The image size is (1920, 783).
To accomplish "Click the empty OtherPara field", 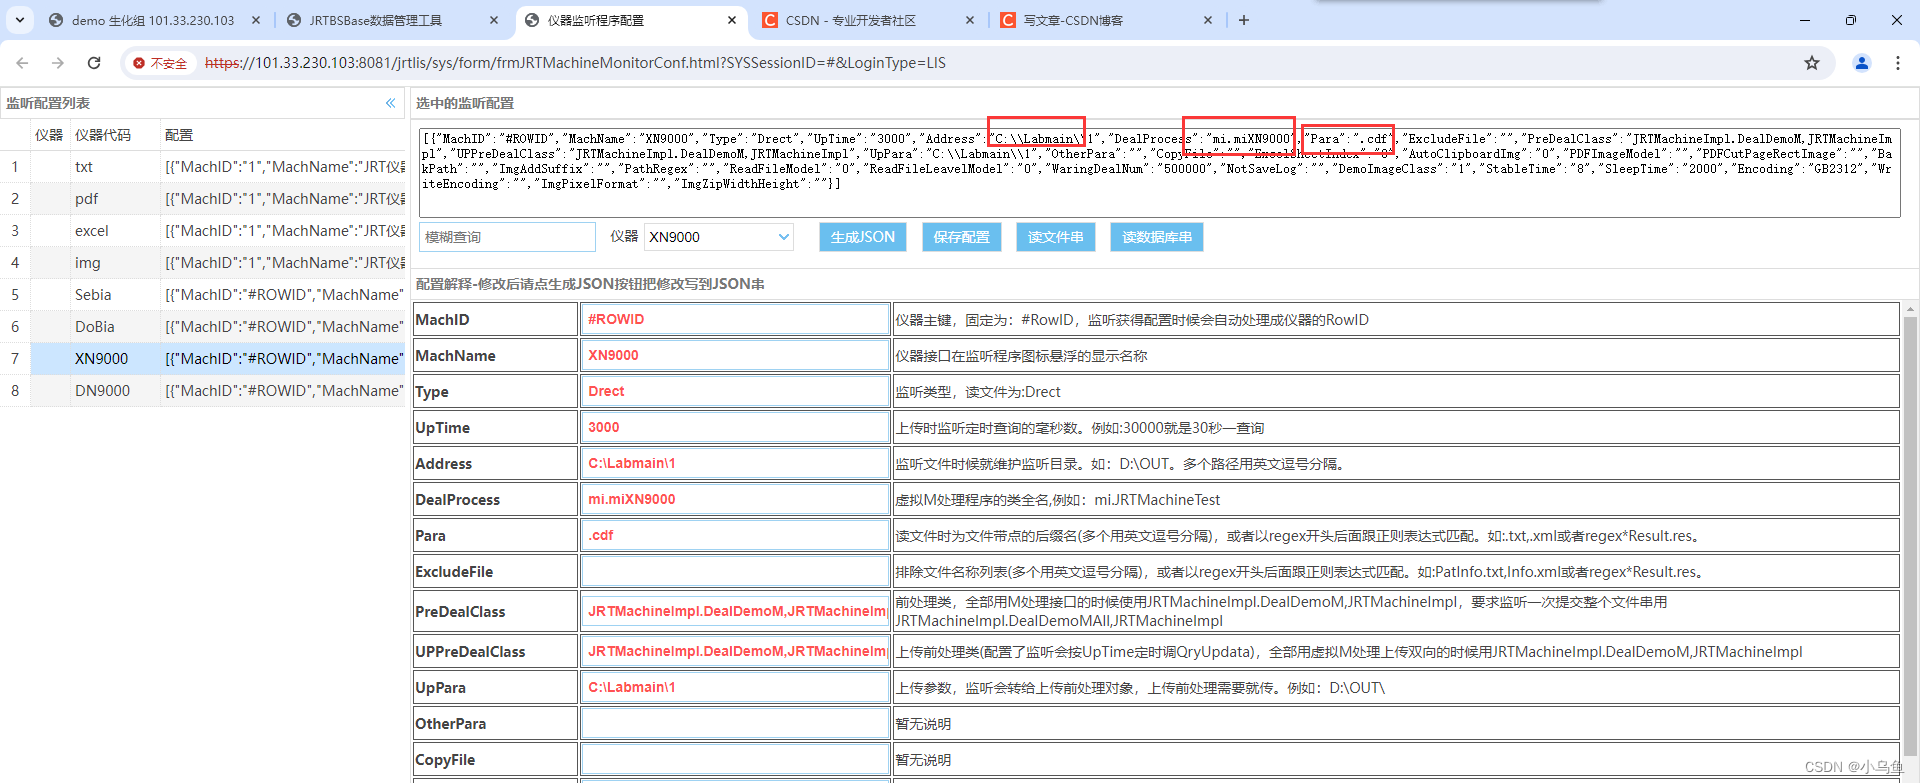I will tap(735, 723).
